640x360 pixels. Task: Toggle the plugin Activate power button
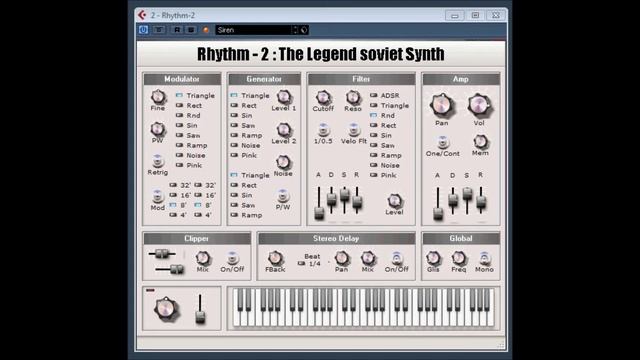[143, 30]
